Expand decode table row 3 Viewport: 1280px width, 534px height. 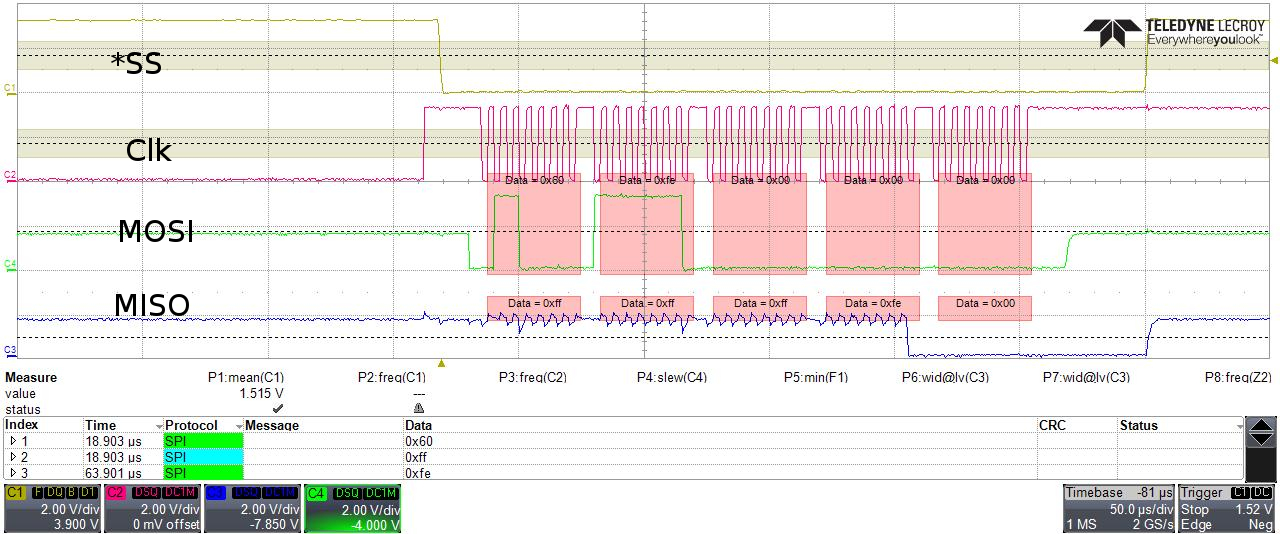12,473
